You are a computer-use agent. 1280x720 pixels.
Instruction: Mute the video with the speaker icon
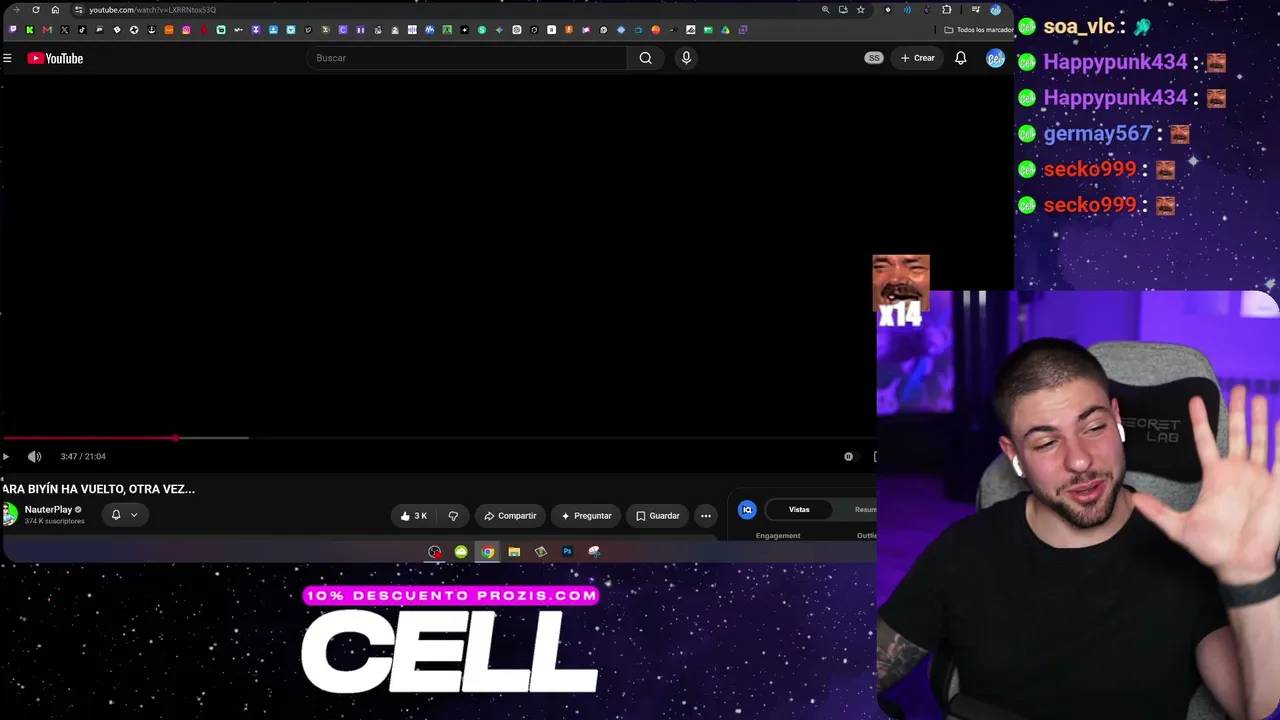click(35, 457)
